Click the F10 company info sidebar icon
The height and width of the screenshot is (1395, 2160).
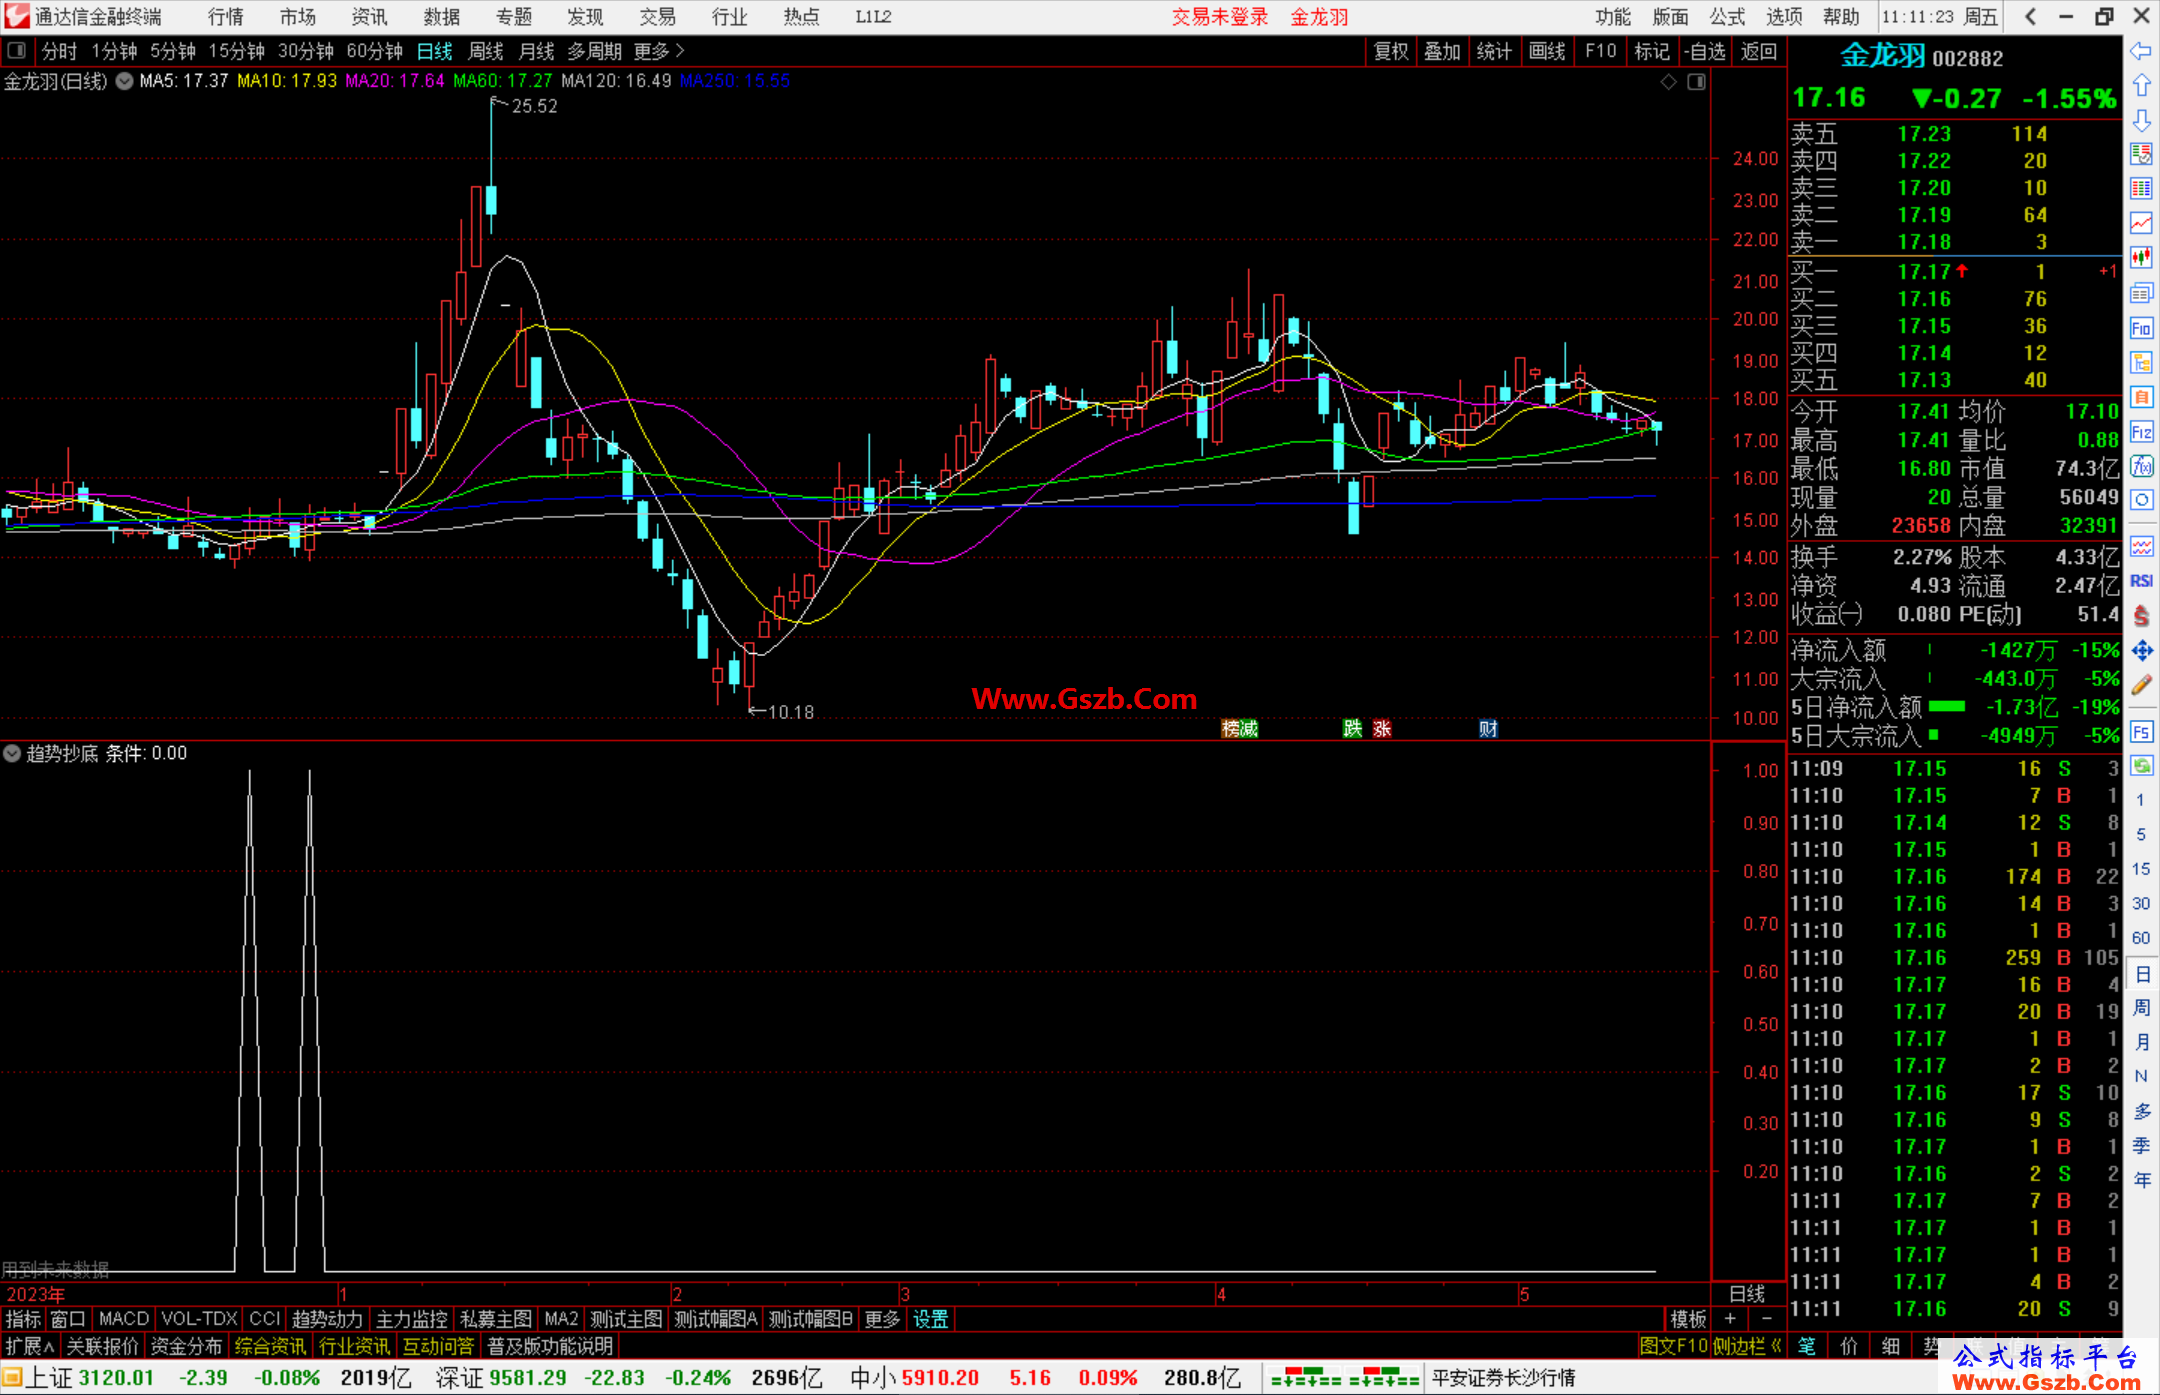(2141, 328)
